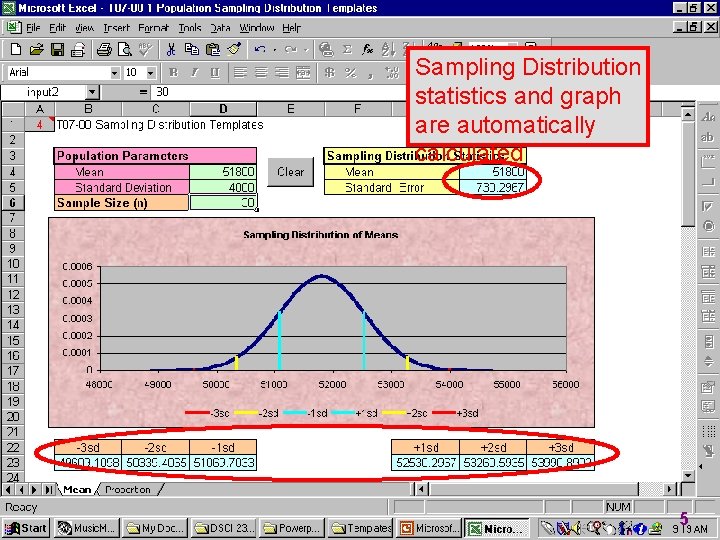Print the sheet using the printer icon

104,49
